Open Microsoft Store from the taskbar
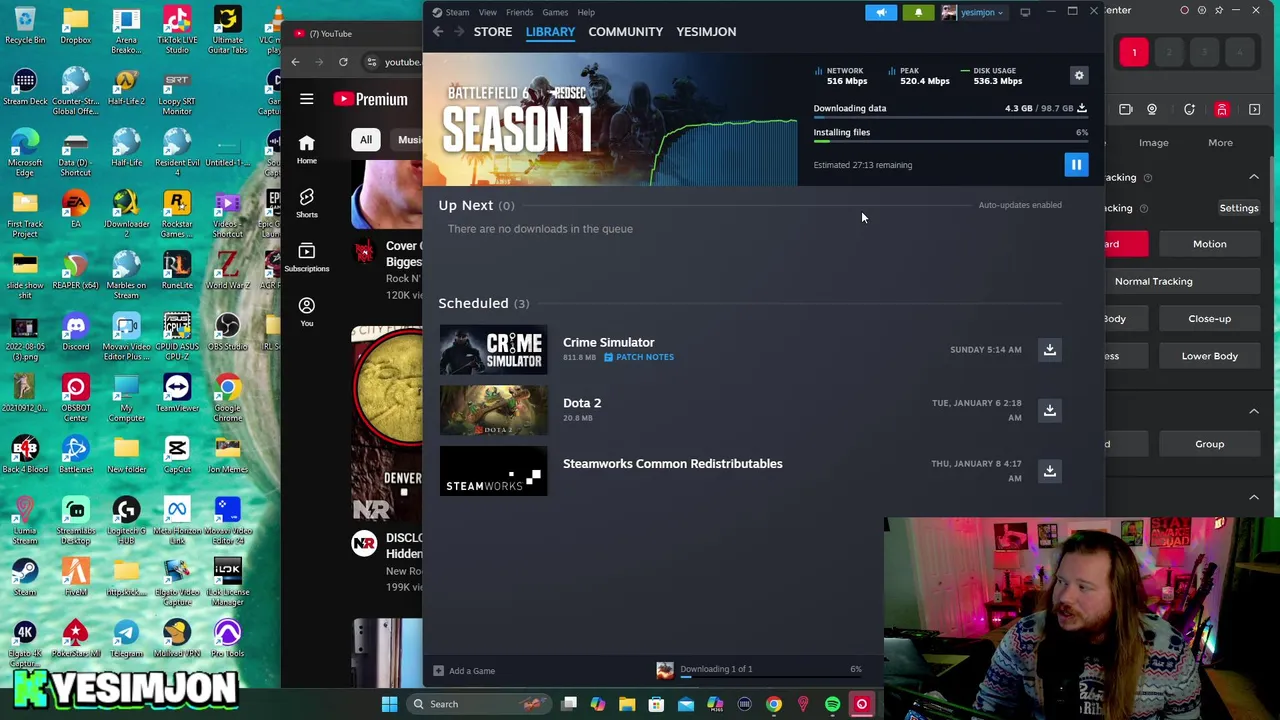This screenshot has height=720, width=1280. pos(656,704)
